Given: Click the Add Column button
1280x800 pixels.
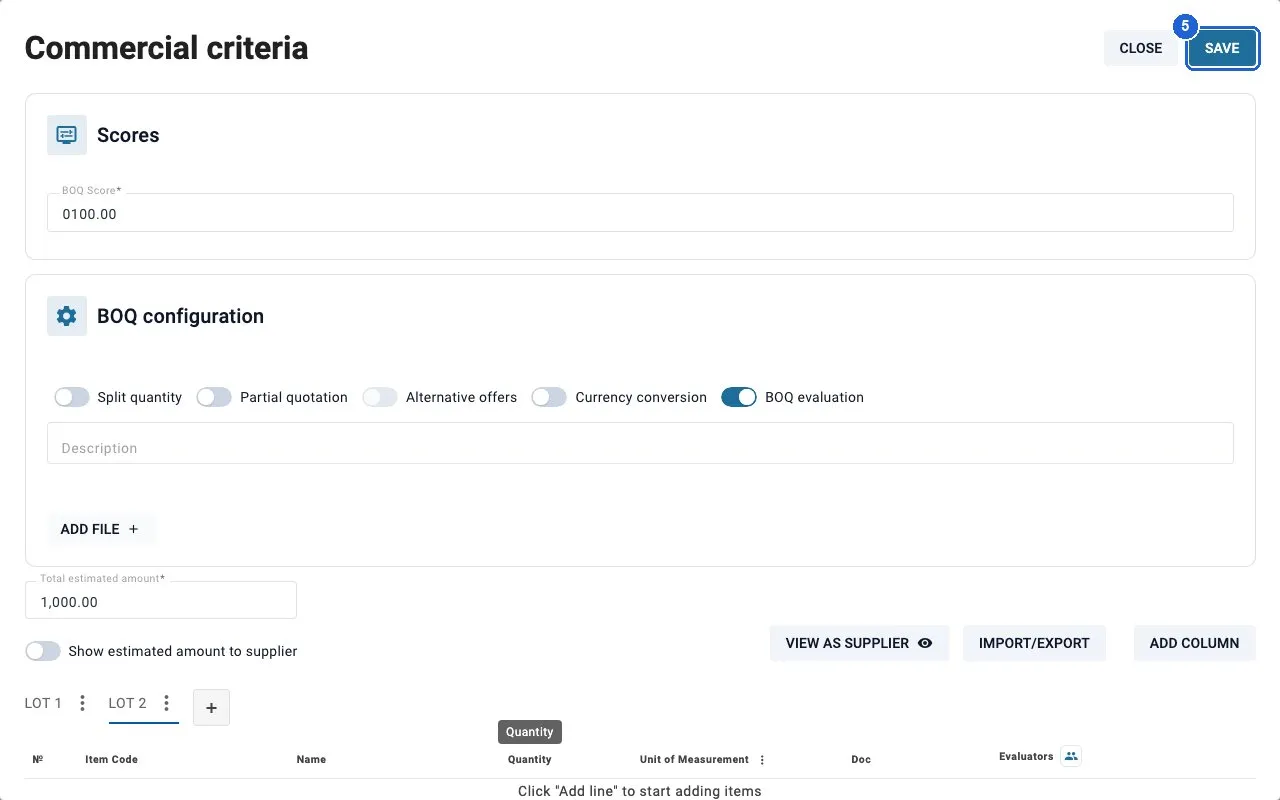Looking at the screenshot, I should coord(1194,643).
